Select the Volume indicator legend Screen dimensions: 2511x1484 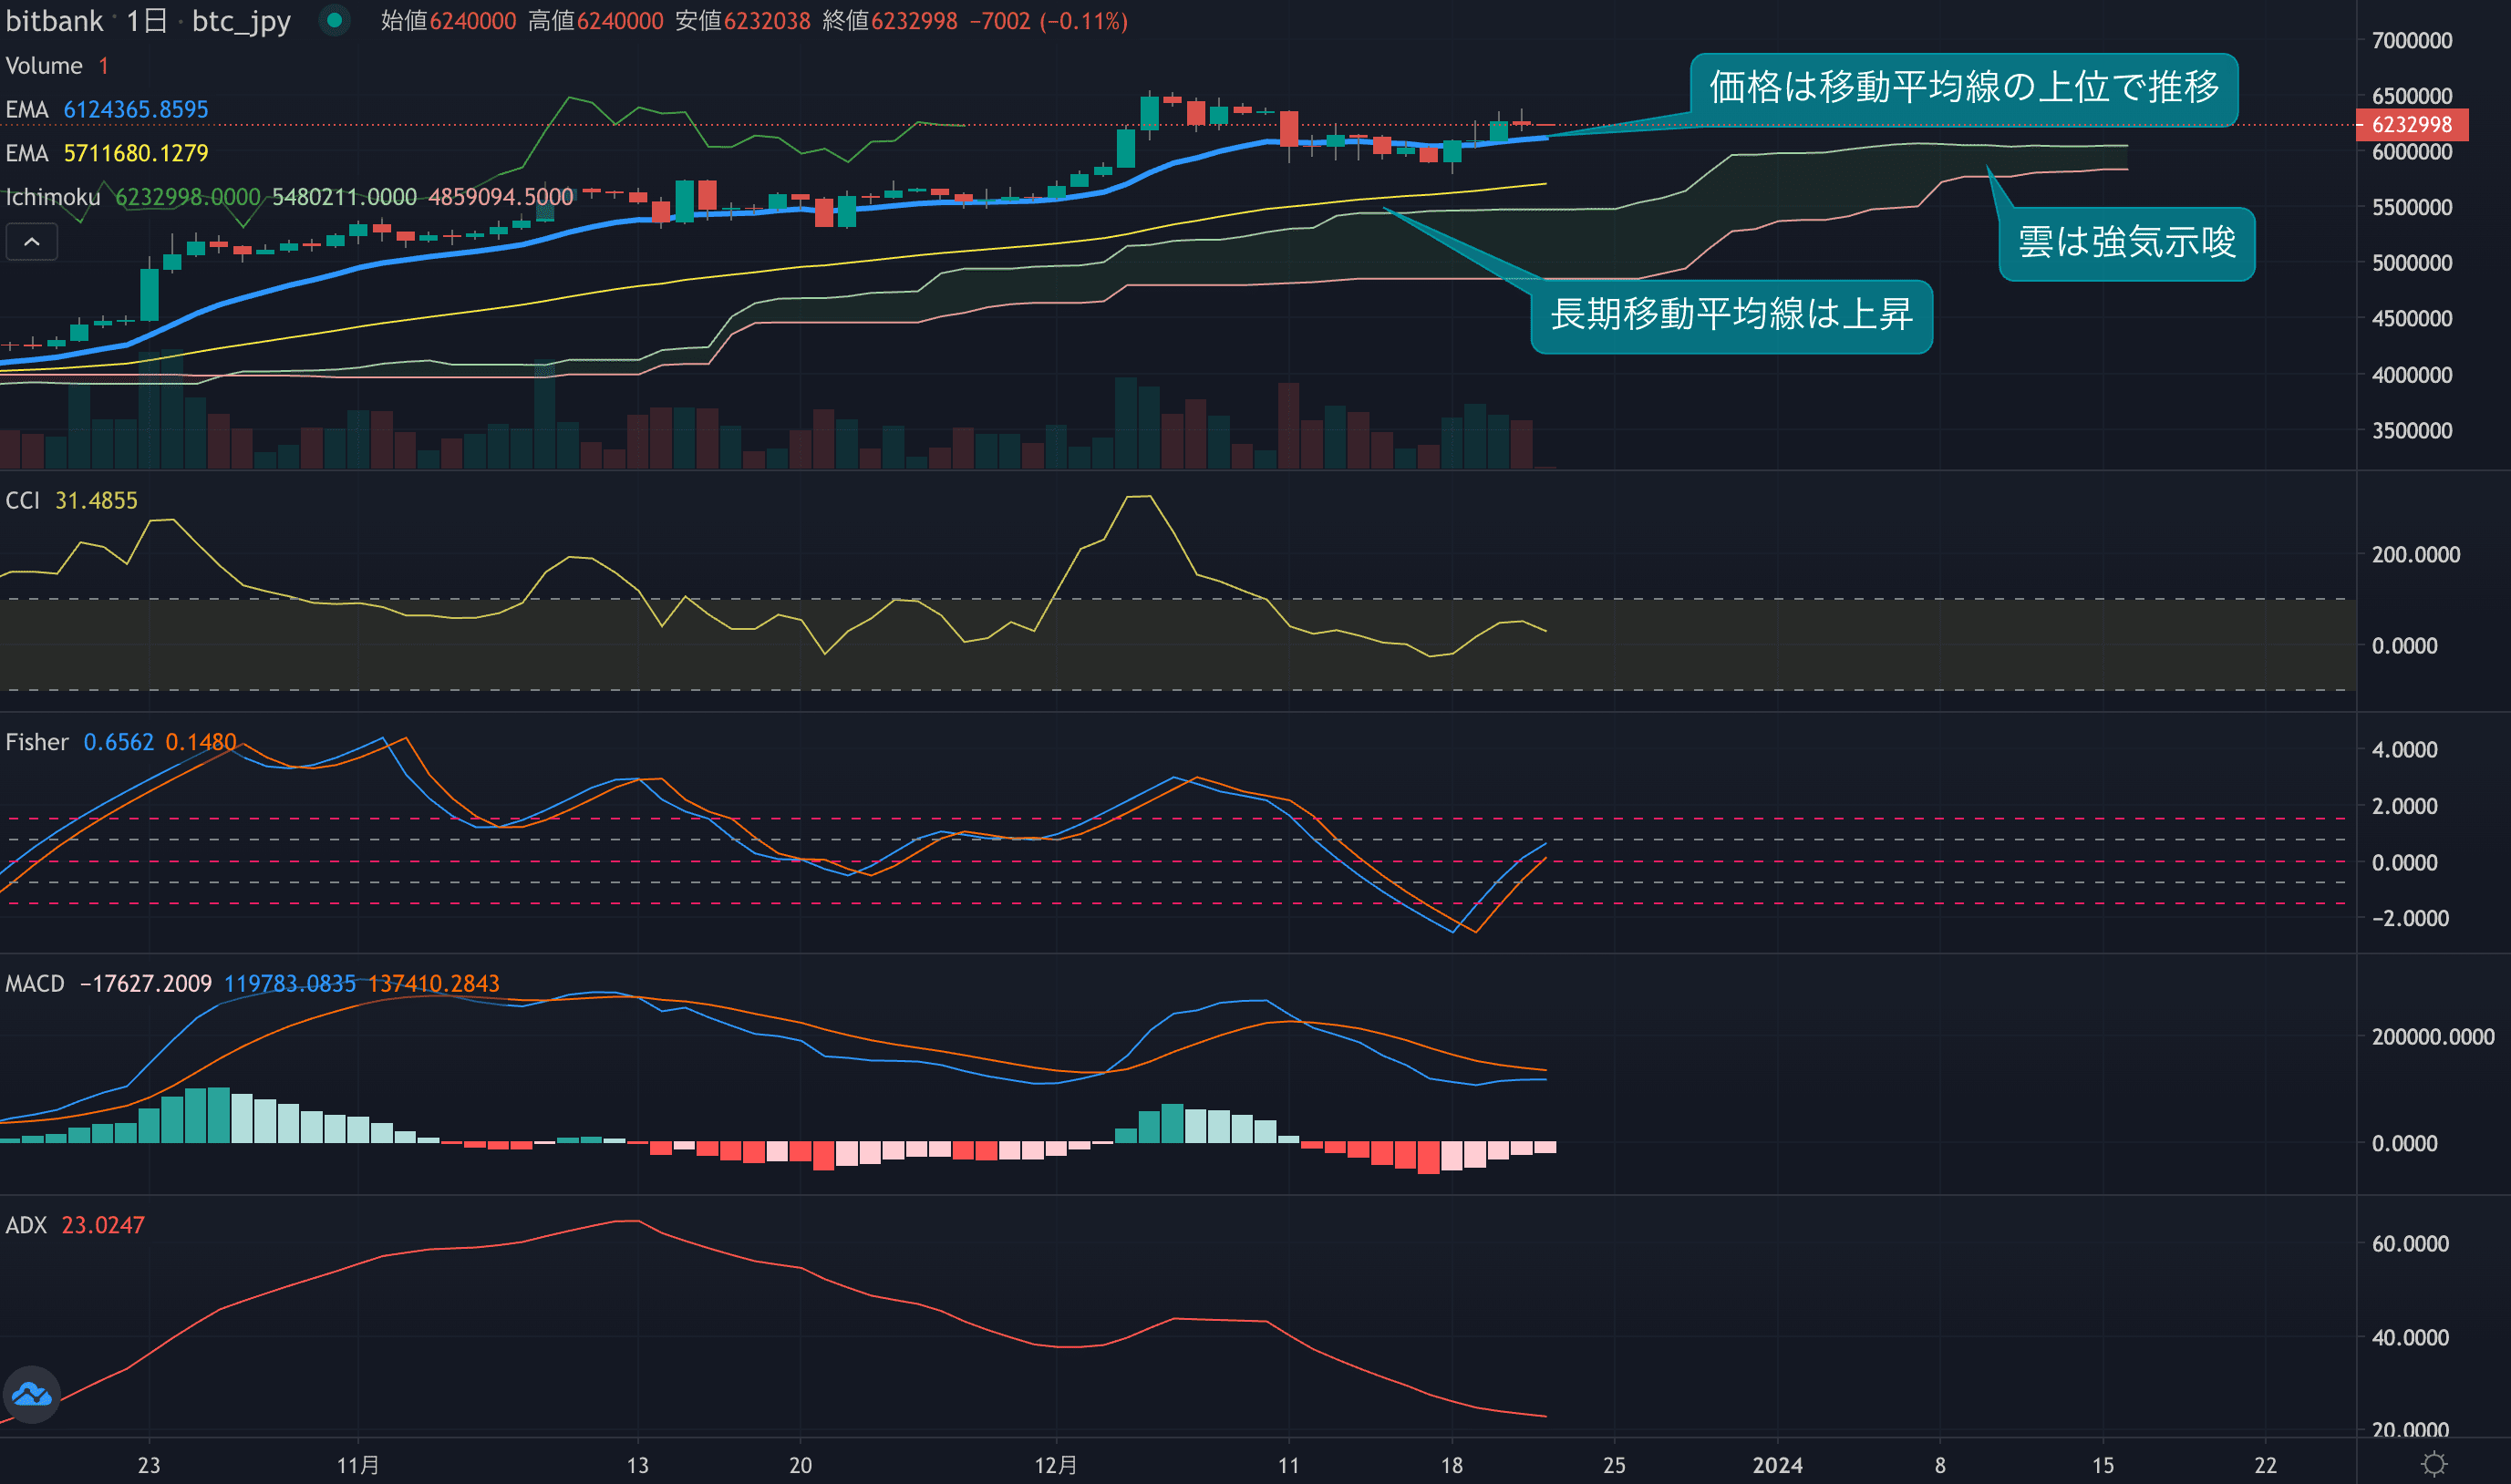coord(44,66)
